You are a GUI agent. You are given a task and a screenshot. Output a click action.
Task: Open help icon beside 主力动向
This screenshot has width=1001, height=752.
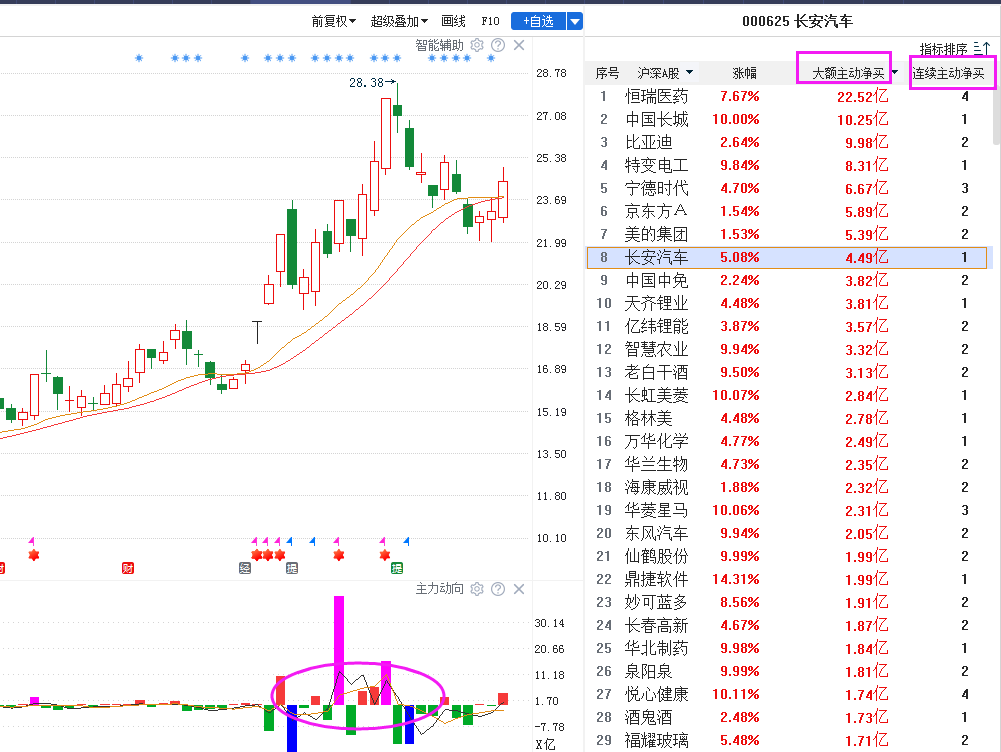pyautogui.click(x=498, y=589)
